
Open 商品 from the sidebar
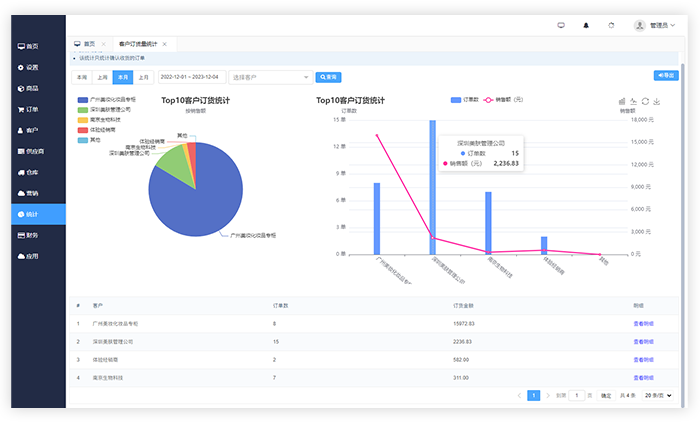coord(32,88)
